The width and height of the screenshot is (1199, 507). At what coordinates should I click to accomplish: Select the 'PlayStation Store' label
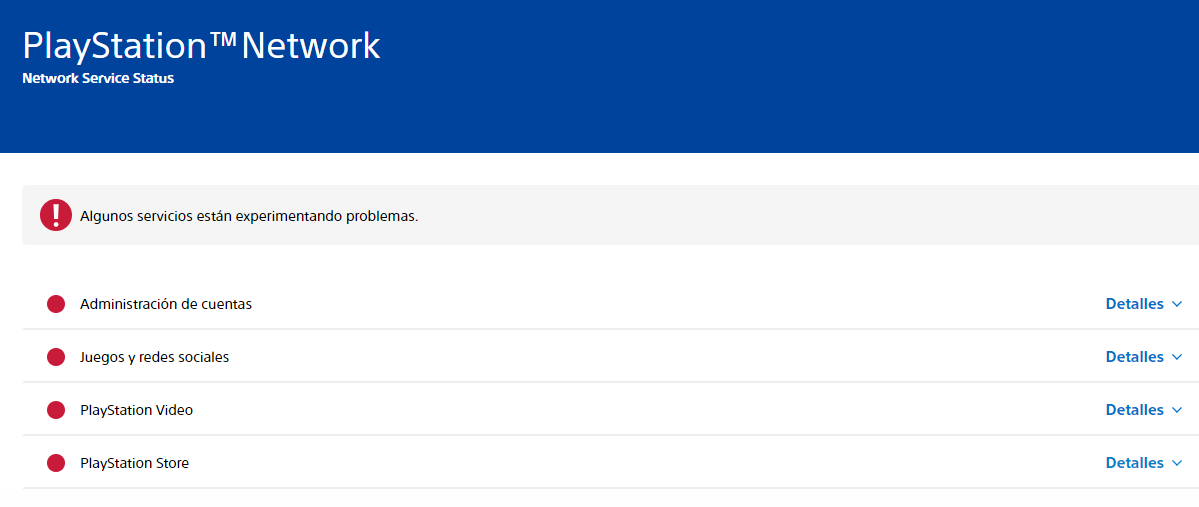click(135, 463)
